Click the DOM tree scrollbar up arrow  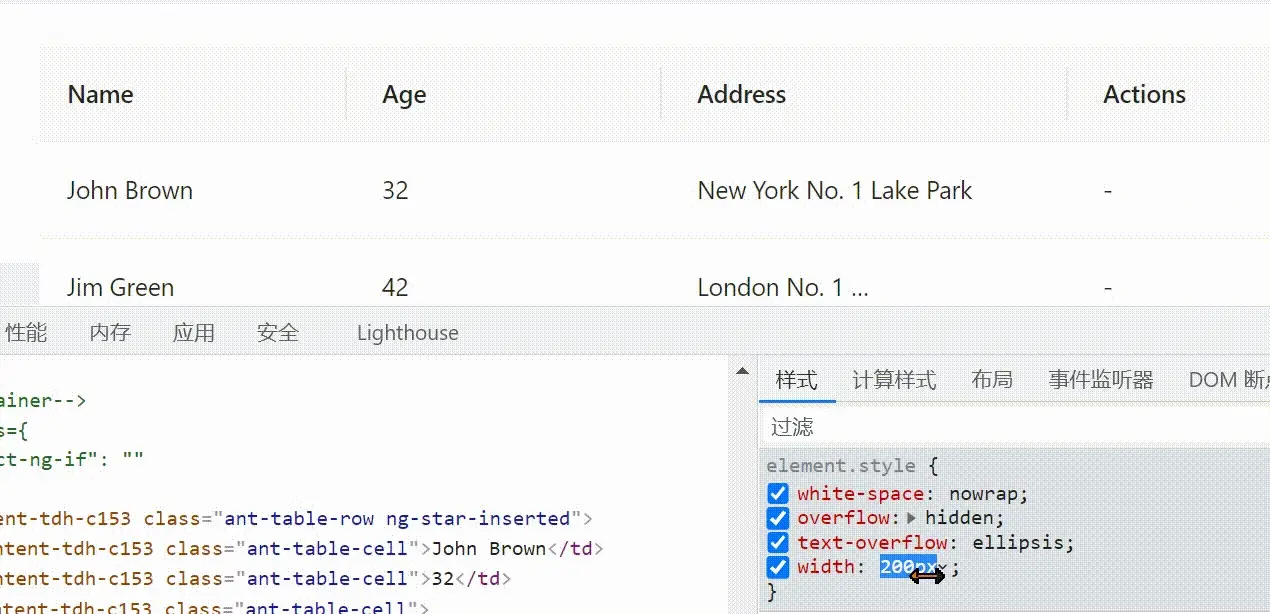point(742,370)
